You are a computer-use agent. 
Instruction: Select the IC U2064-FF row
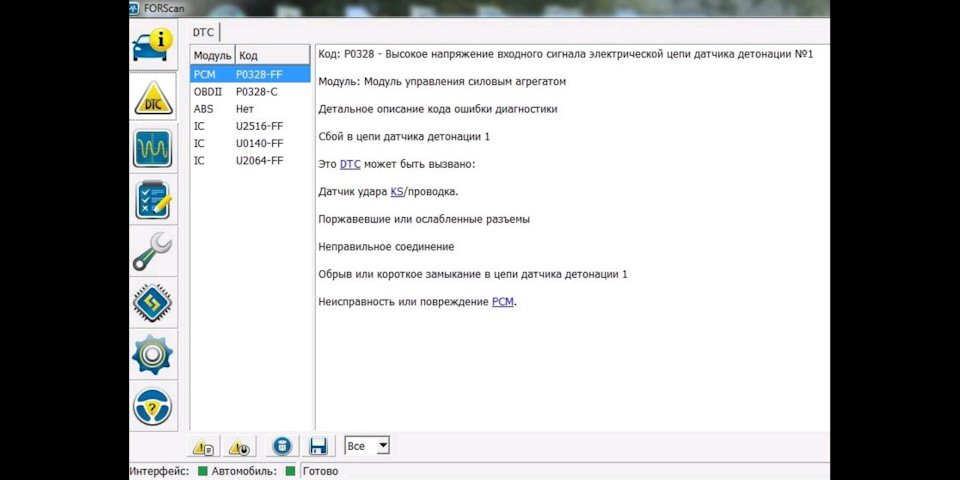tap(250, 160)
